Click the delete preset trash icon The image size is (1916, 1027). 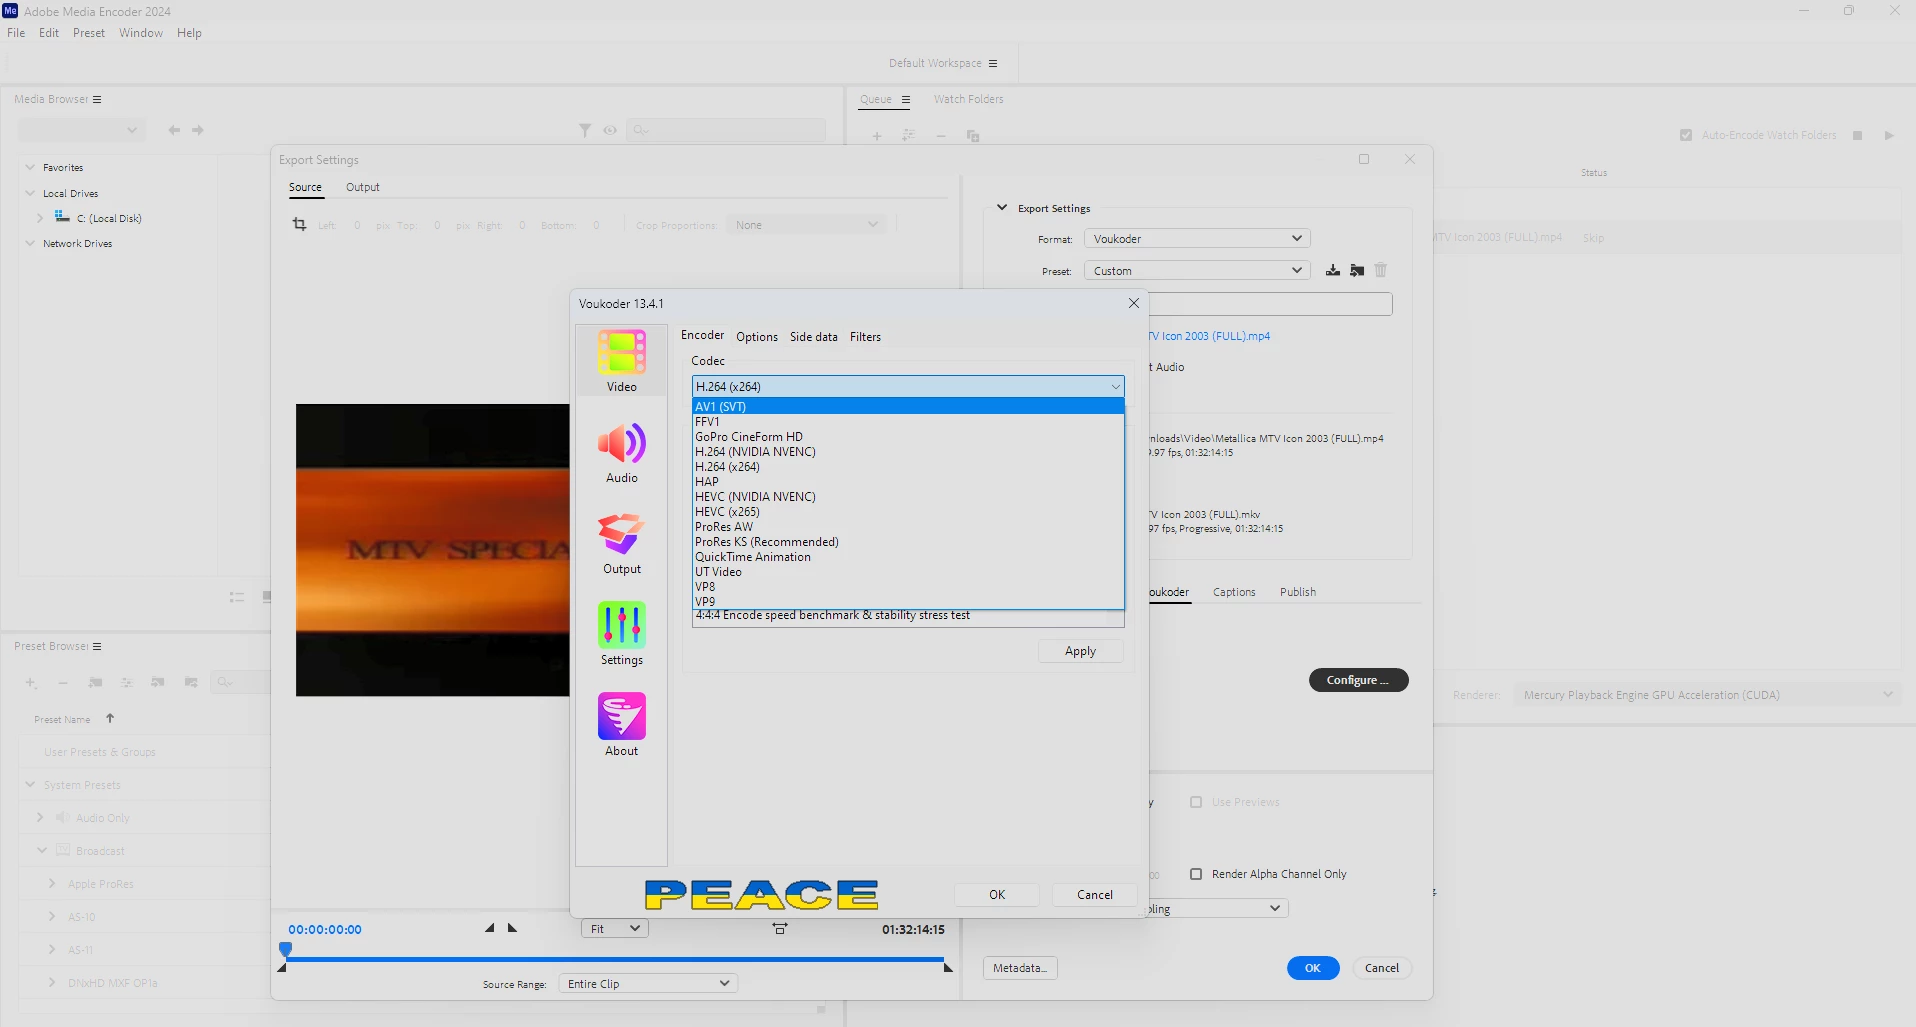(1381, 270)
